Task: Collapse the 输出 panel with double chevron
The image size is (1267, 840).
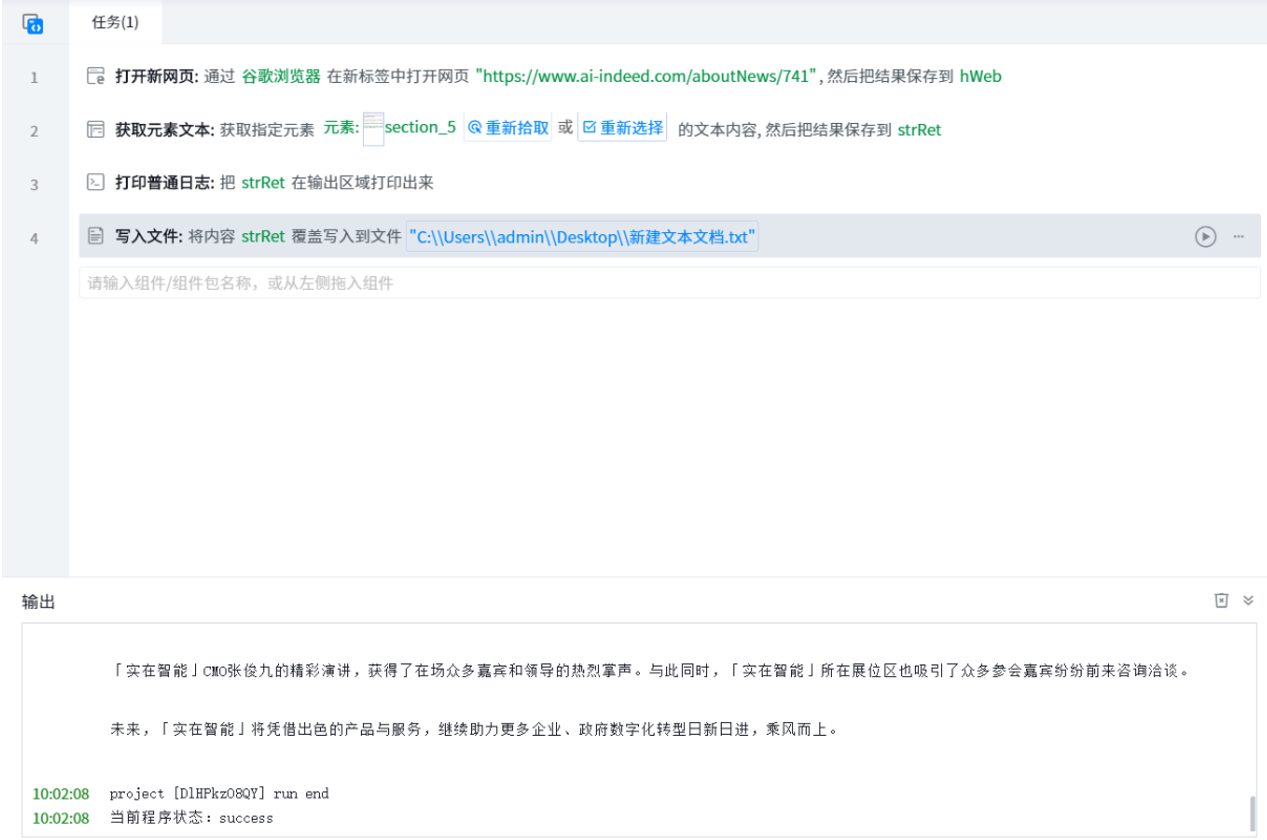Action: (x=1248, y=600)
